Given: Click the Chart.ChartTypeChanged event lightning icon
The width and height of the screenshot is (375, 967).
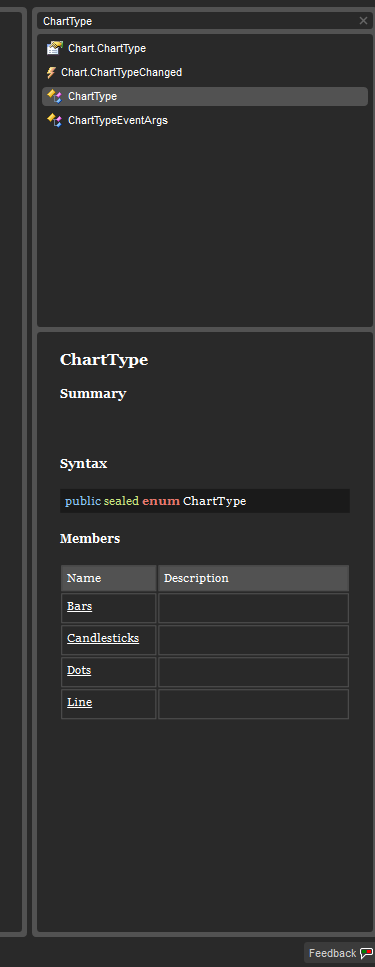Looking at the screenshot, I should click(51, 73).
